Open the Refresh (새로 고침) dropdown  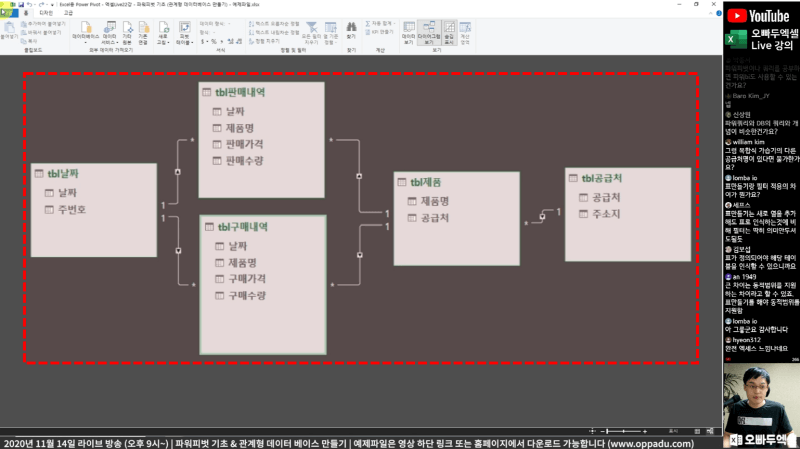(x=163, y=33)
